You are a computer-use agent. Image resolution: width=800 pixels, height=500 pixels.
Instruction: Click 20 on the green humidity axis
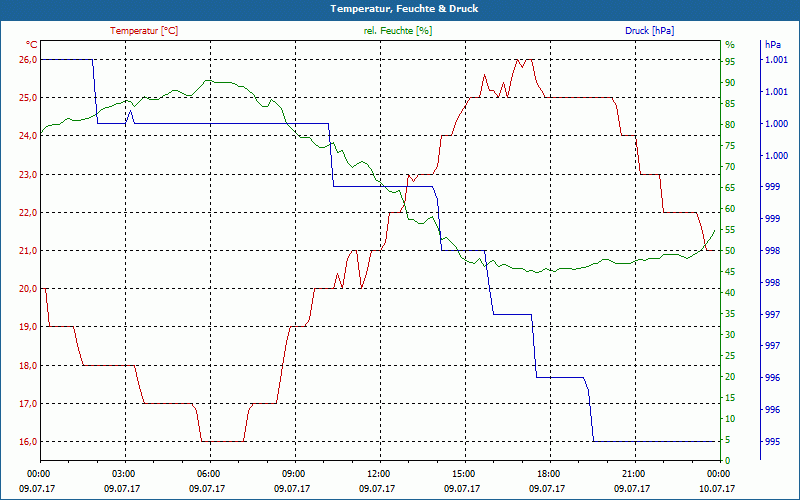(x=730, y=377)
